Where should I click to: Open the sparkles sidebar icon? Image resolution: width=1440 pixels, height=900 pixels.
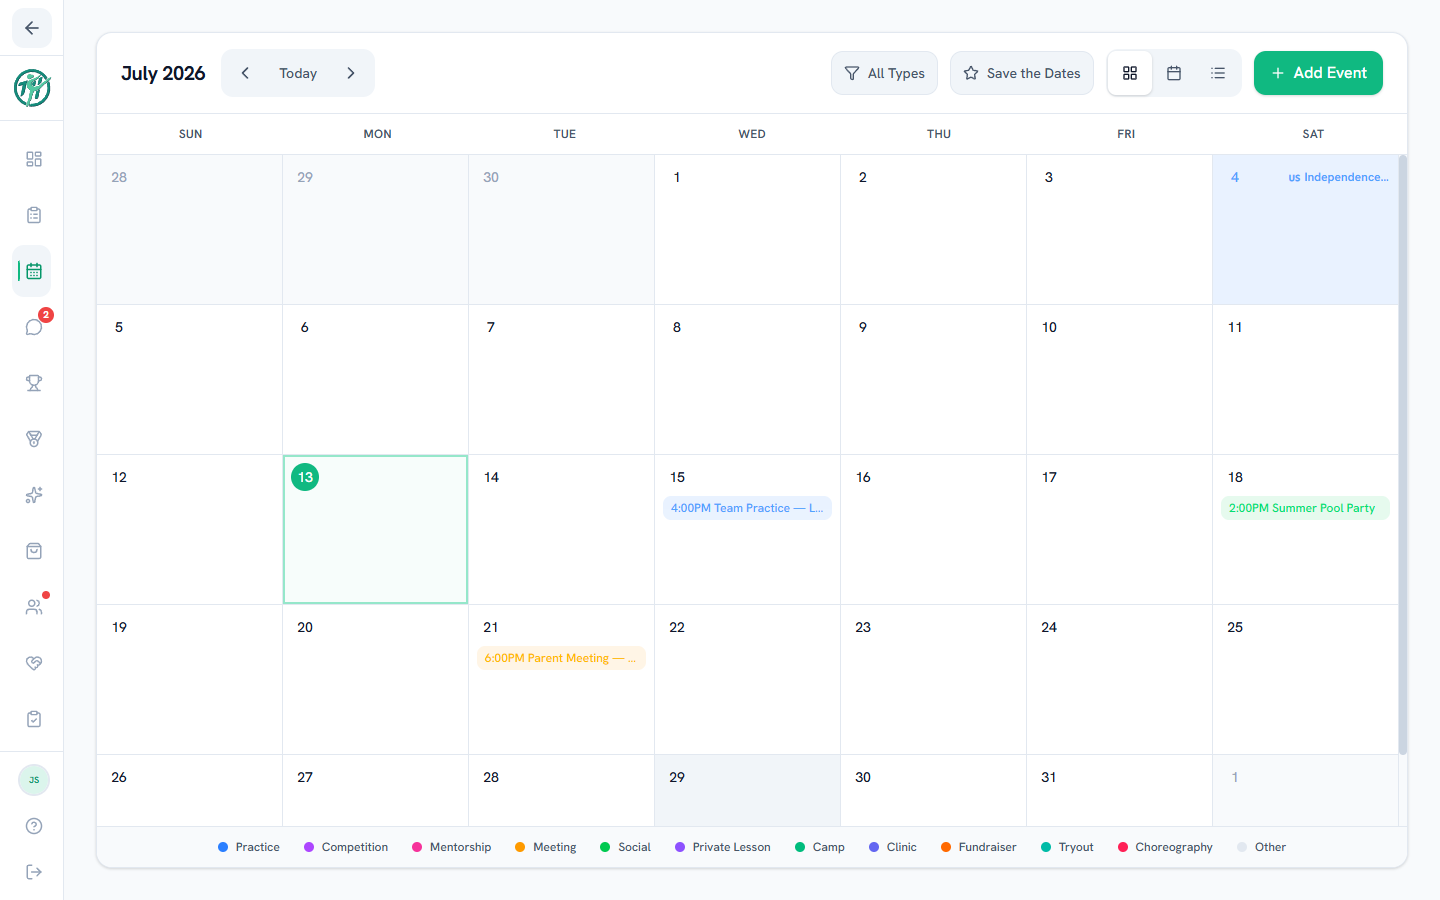34,495
